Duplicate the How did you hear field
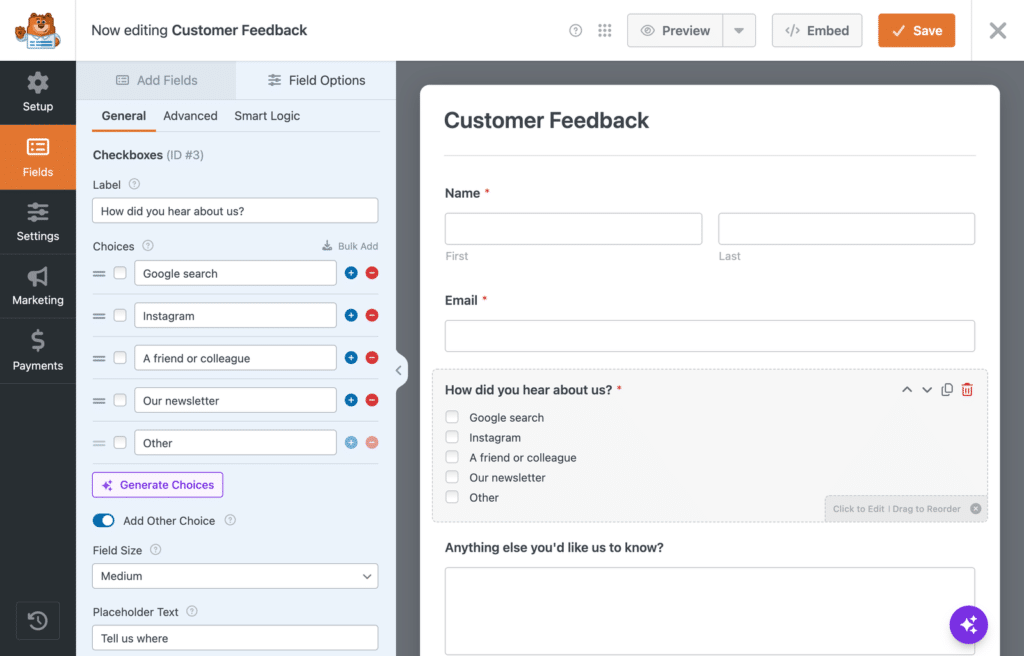 pyautogui.click(x=947, y=390)
